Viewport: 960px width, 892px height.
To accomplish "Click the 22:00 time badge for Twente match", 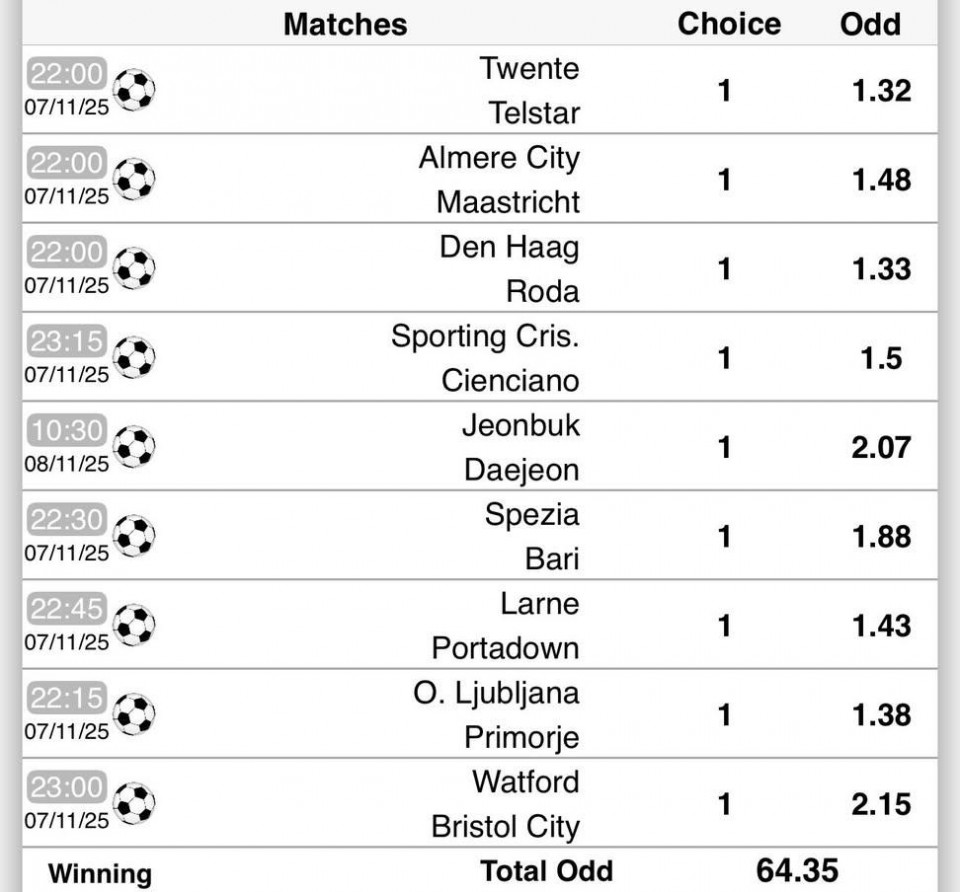I will 67,73.
